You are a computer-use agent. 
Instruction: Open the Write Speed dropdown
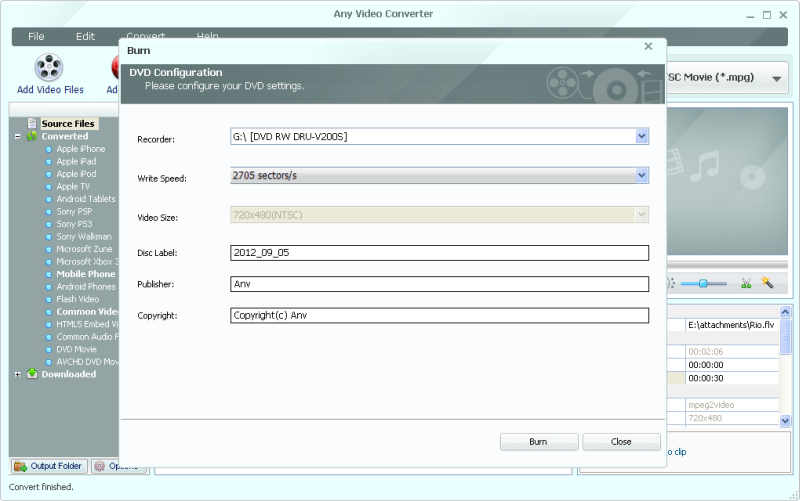point(642,175)
